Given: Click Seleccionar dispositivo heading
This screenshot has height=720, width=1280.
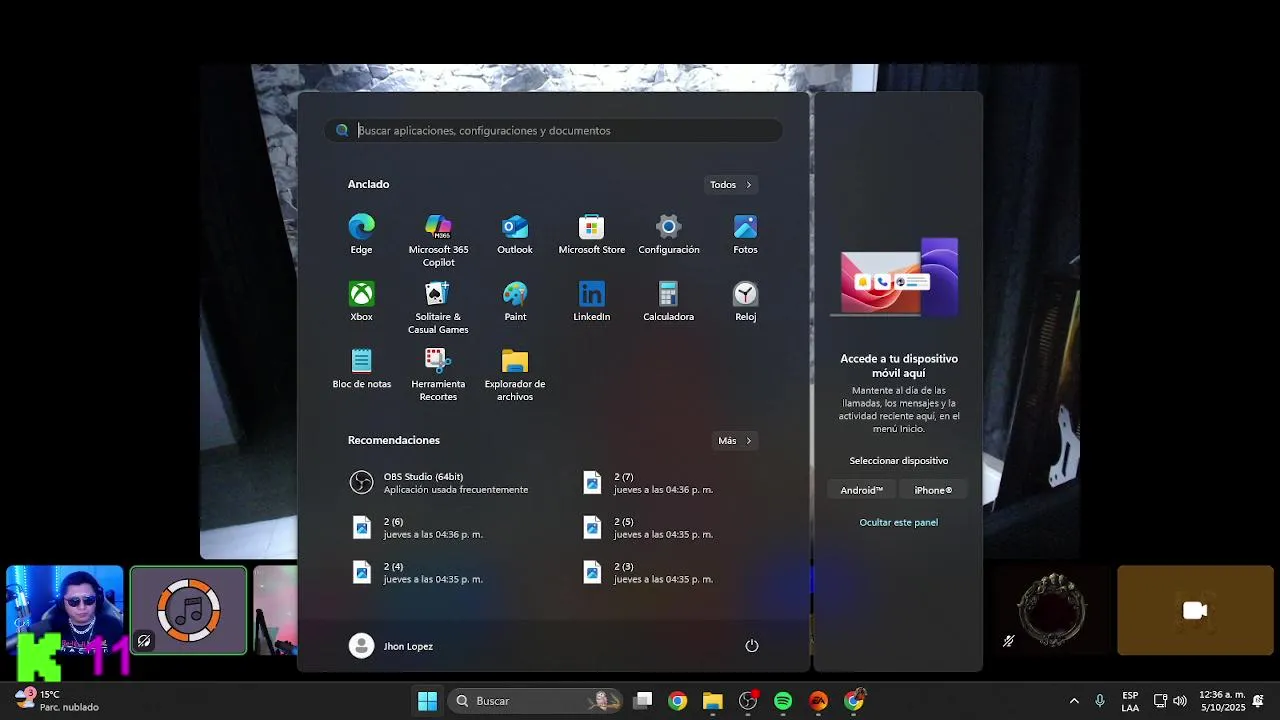Looking at the screenshot, I should click(898, 461).
